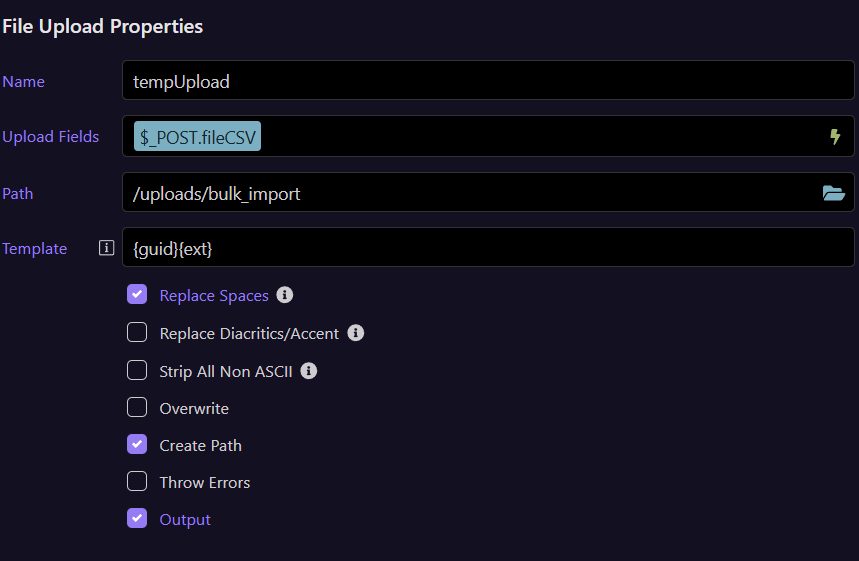Click the Replace Spaces label
859x561 pixels.
tap(214, 296)
